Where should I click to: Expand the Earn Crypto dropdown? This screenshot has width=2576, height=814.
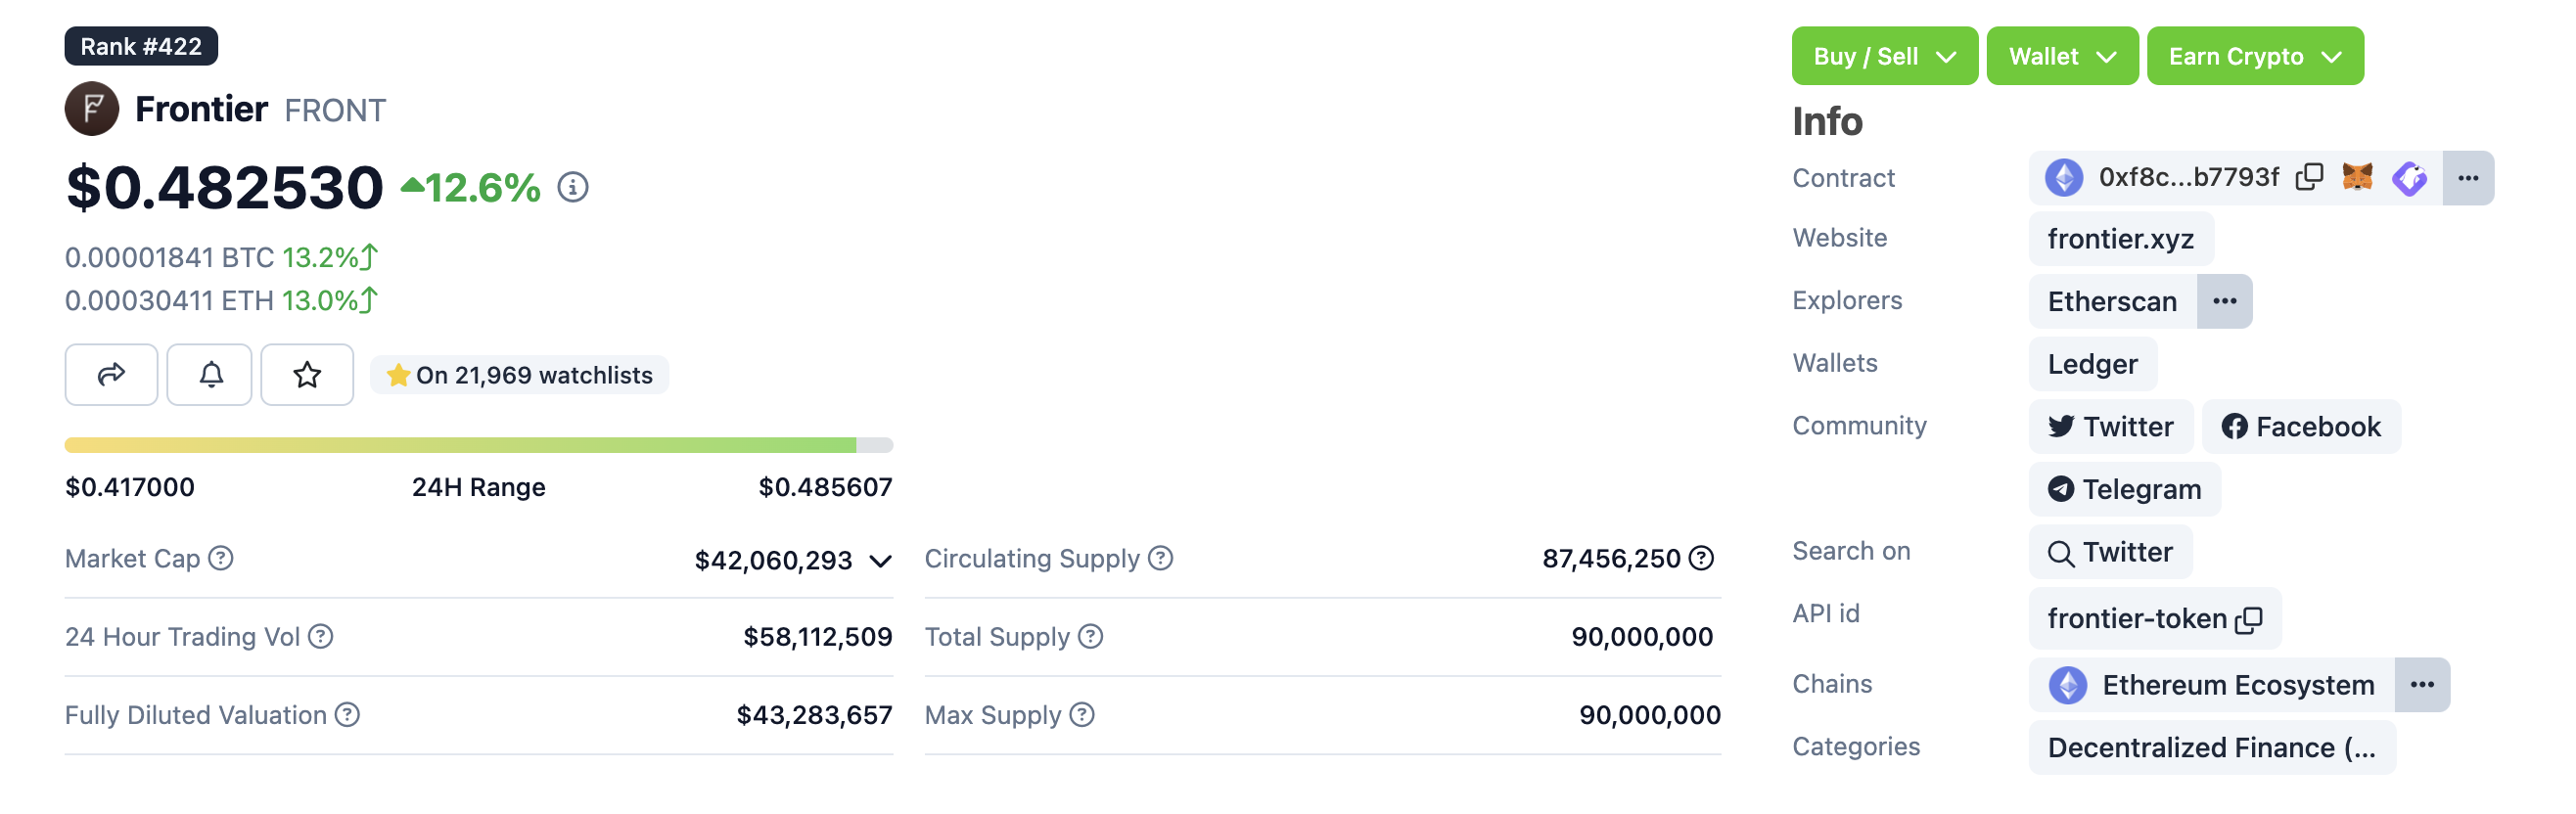2254,56
